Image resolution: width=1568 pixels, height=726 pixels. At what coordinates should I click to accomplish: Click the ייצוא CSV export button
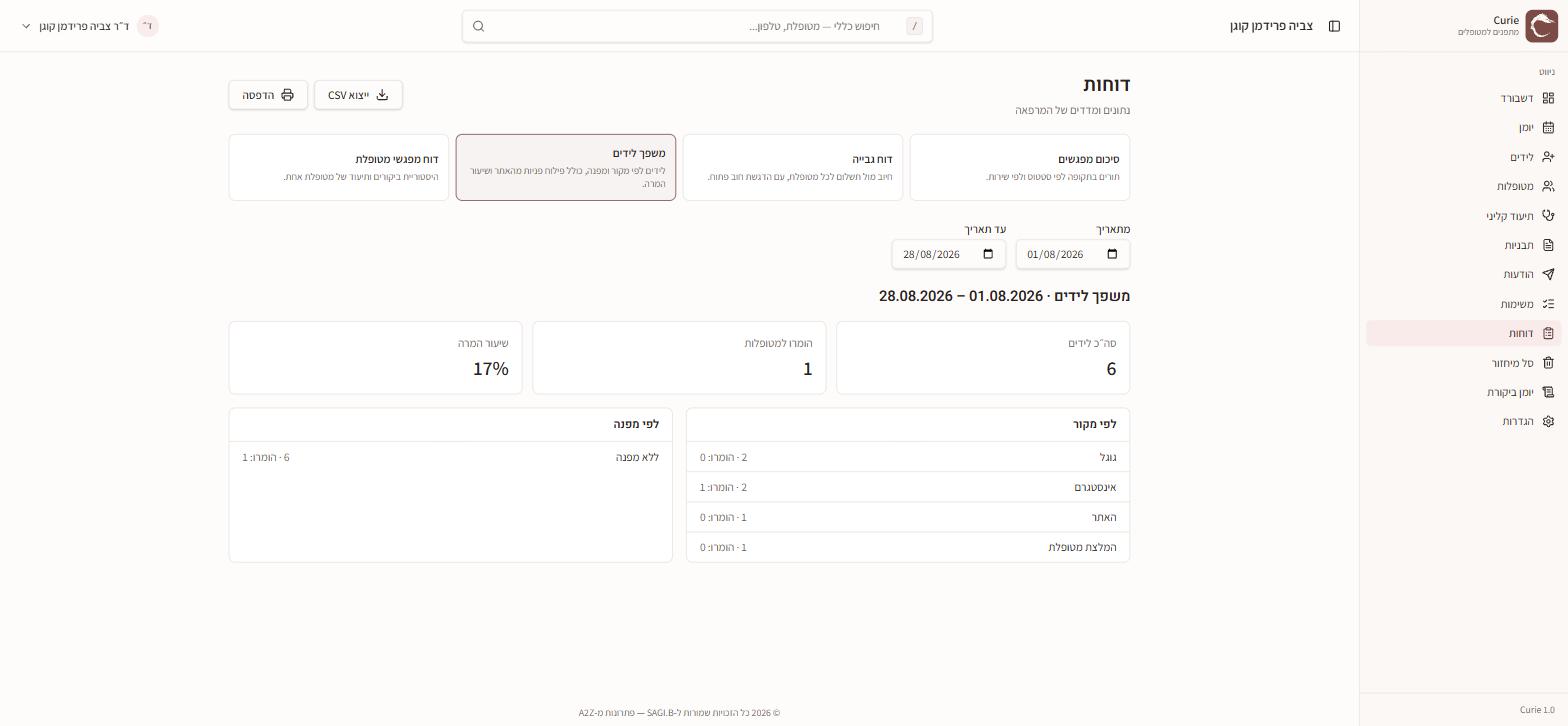(358, 95)
